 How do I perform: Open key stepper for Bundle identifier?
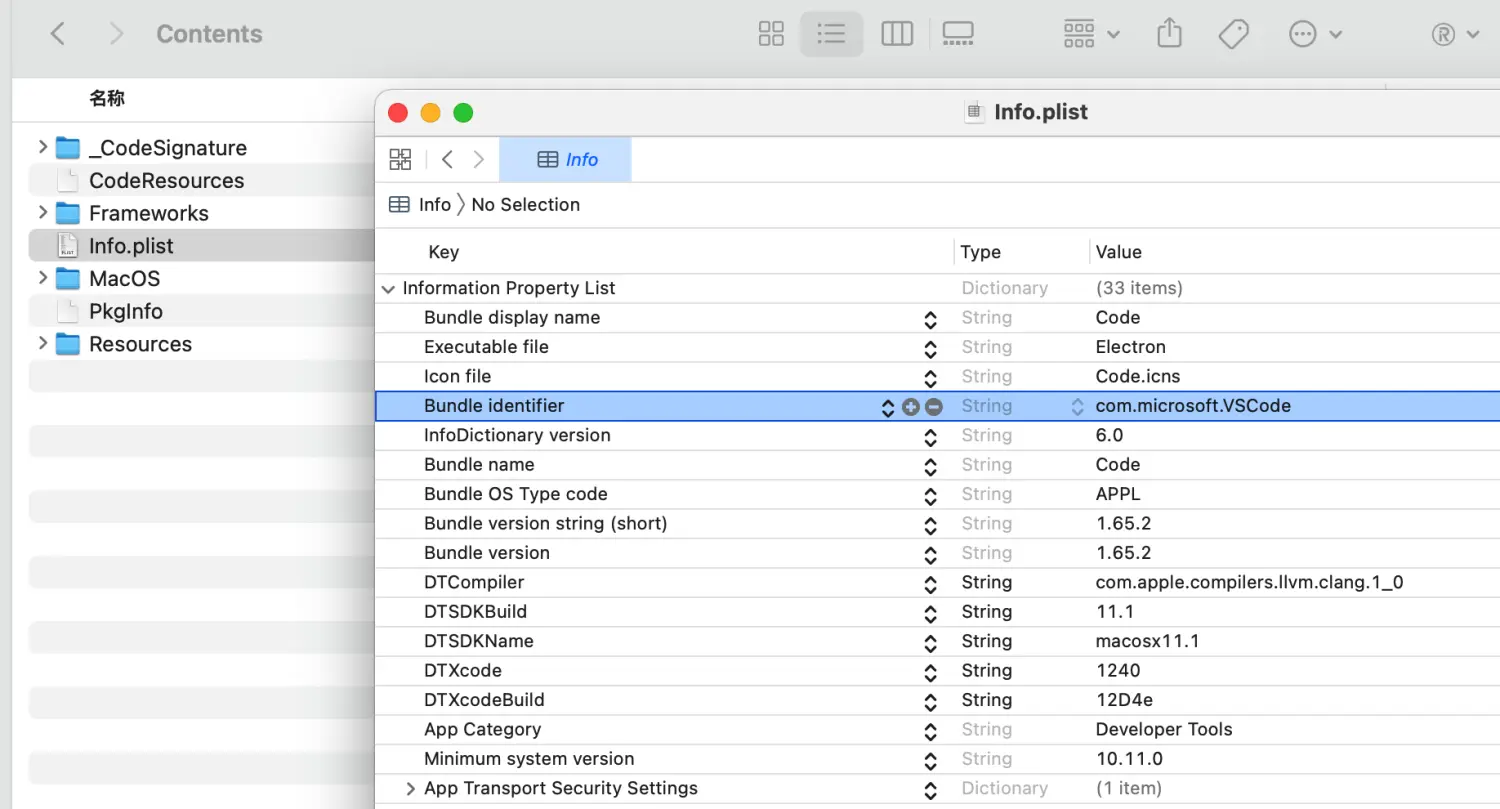pos(887,407)
